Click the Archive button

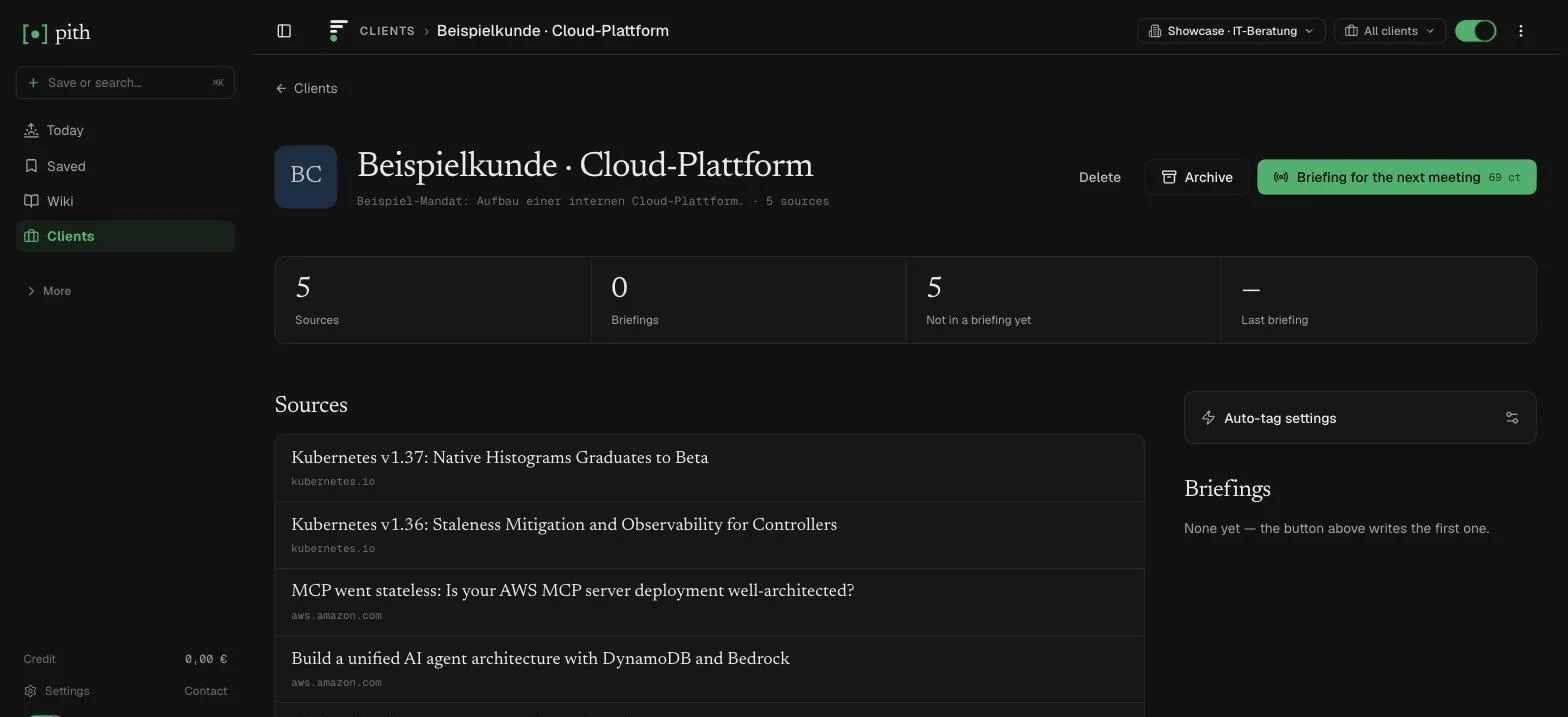(x=1197, y=177)
